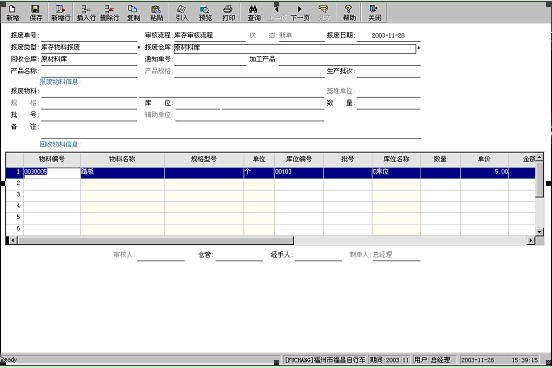Select material code cell 0030005
Screen dimensions: 552x368
coord(52,172)
